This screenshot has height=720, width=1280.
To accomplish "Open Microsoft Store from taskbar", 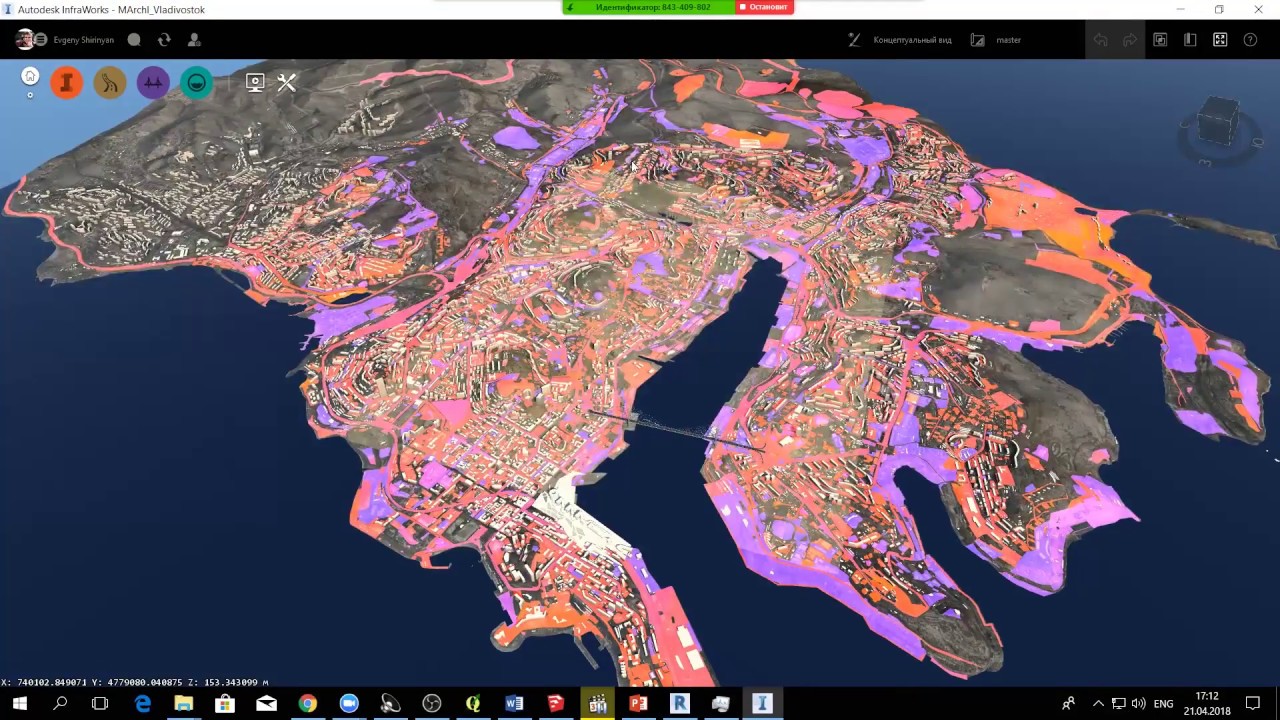I will [225, 703].
